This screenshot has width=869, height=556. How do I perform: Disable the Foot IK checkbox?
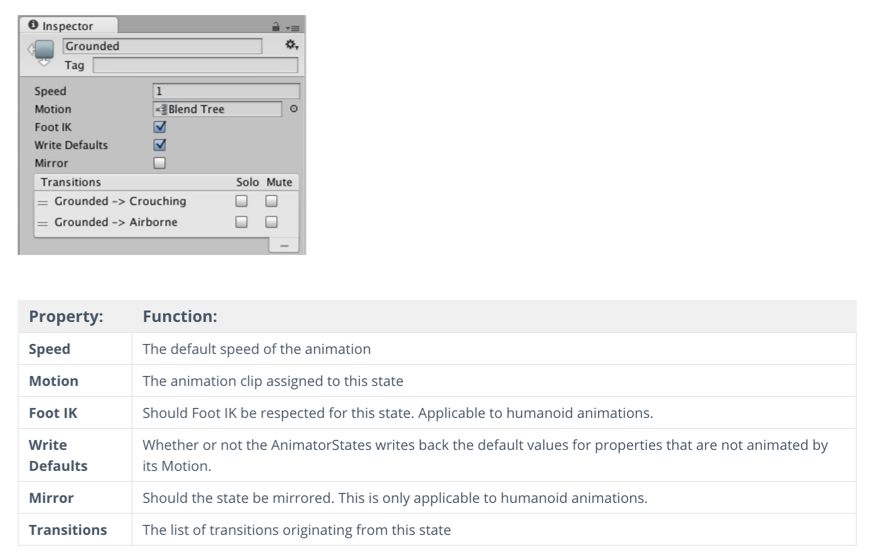[x=160, y=127]
